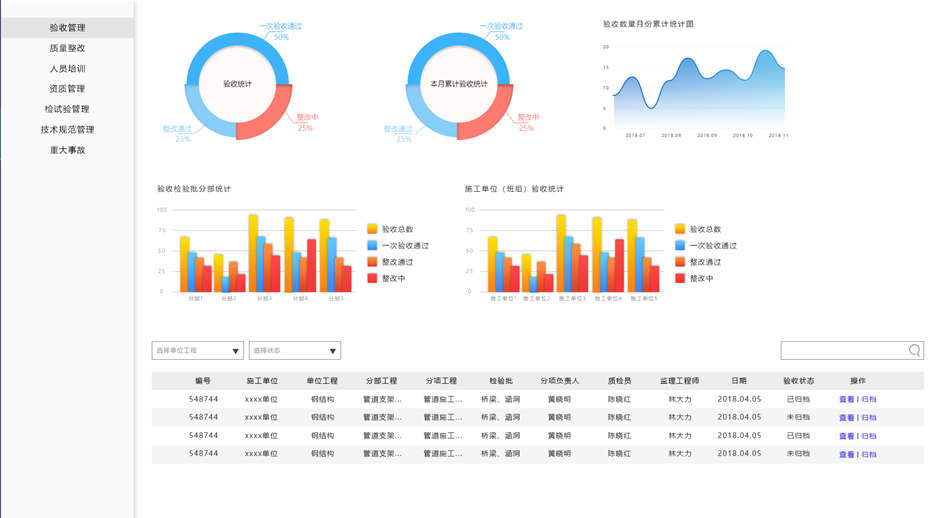
Task: Click the 质检员 column header
Action: [619, 381]
